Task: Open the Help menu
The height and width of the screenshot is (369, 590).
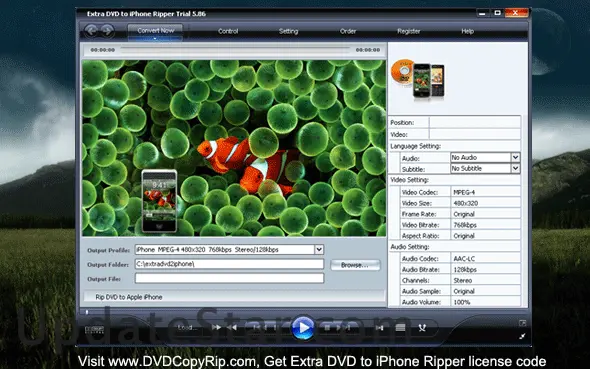Action: [x=467, y=31]
